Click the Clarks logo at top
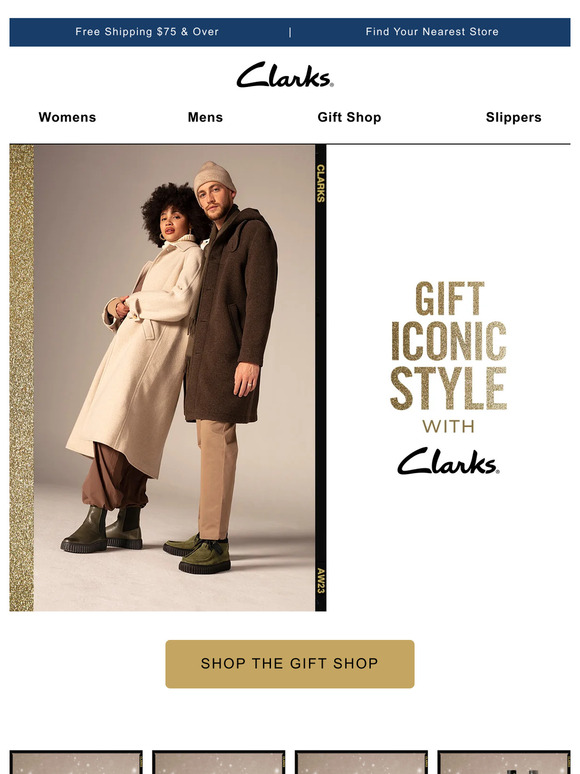Screen dimensions: 580x774 click(x=285, y=75)
